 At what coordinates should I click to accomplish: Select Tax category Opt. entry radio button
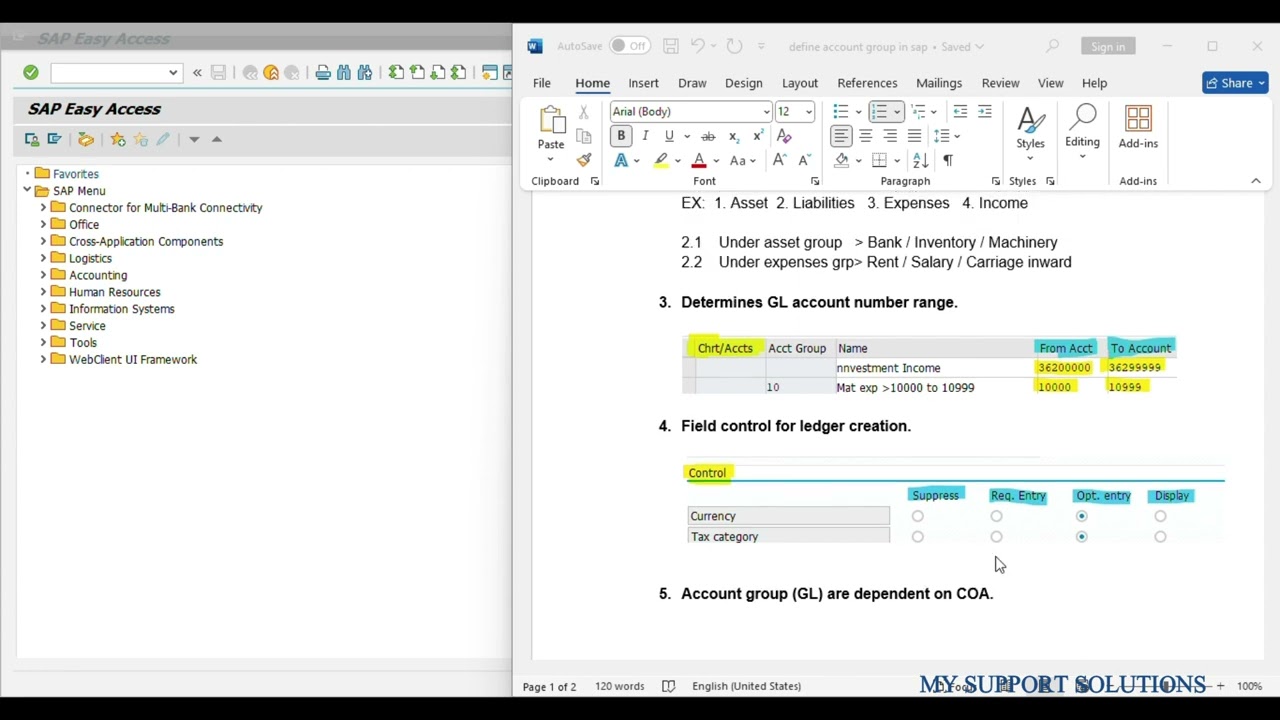click(1082, 537)
